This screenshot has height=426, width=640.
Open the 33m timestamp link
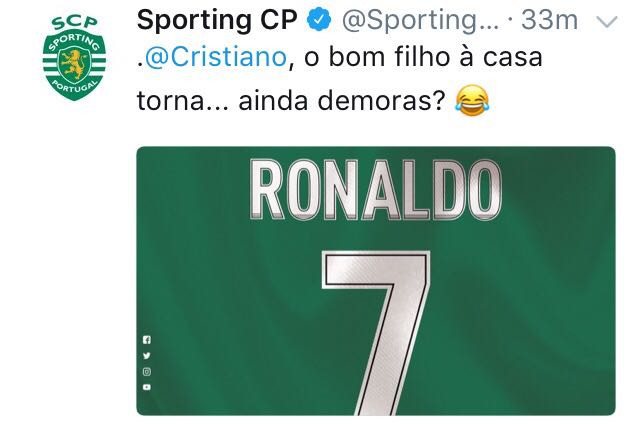coord(549,20)
